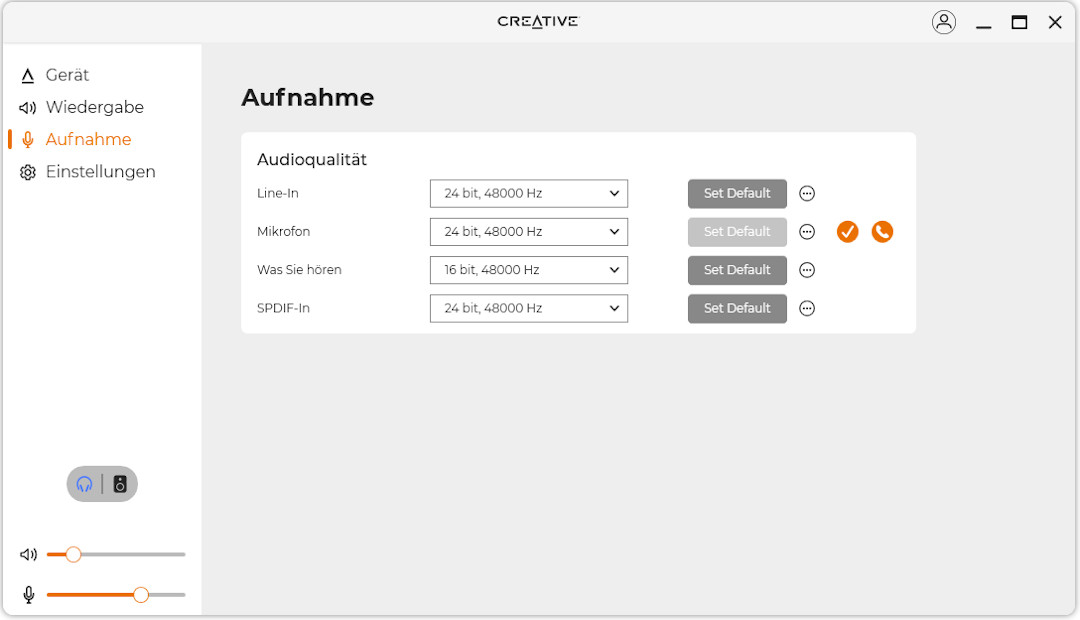1080x620 pixels.
Task: Open more options for Line-In
Action: click(x=807, y=194)
